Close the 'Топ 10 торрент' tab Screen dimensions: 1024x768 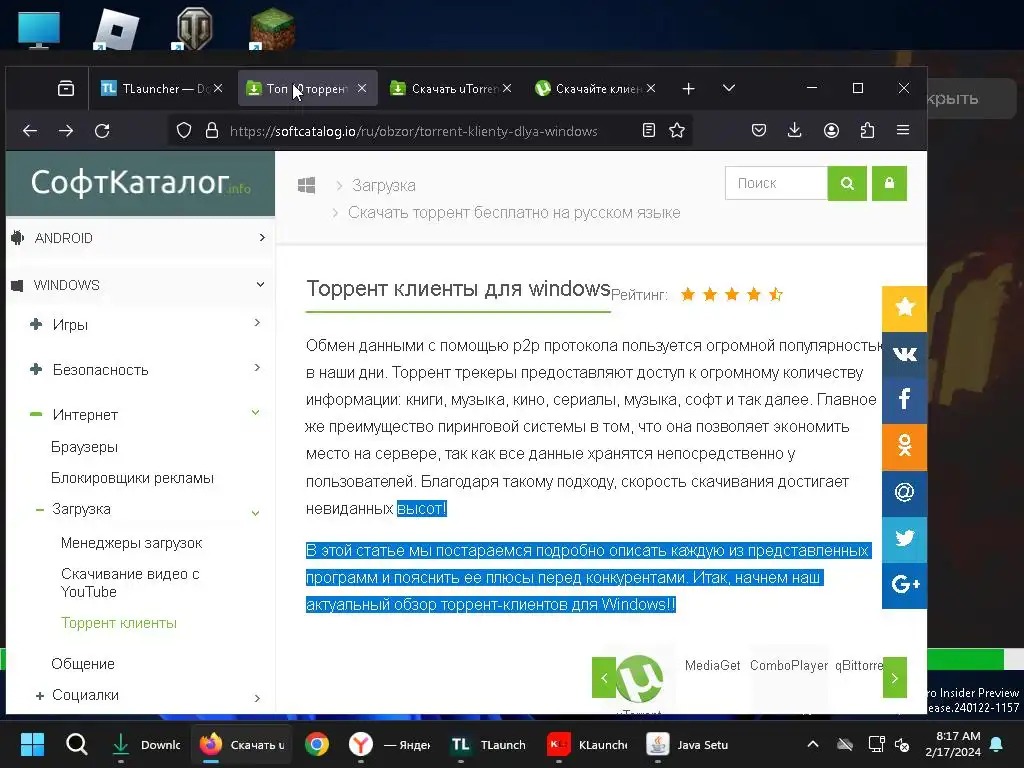362,88
